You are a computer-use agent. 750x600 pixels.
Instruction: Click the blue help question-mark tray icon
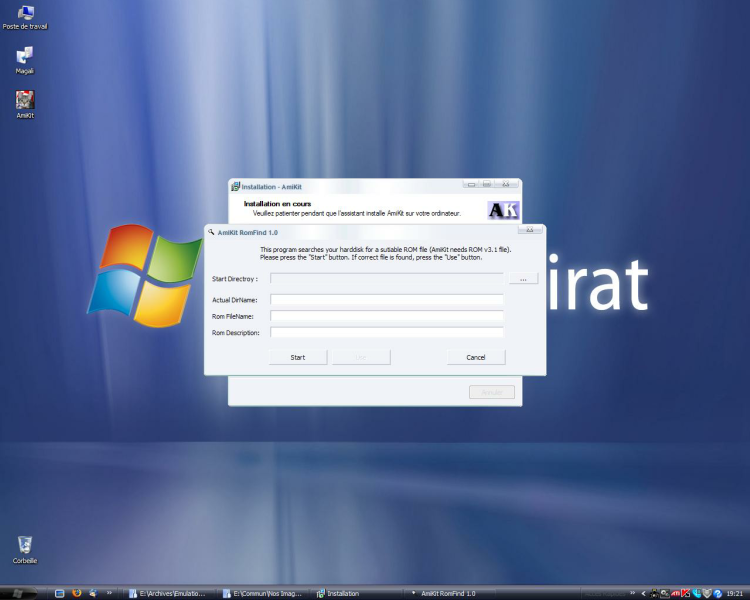point(718,594)
